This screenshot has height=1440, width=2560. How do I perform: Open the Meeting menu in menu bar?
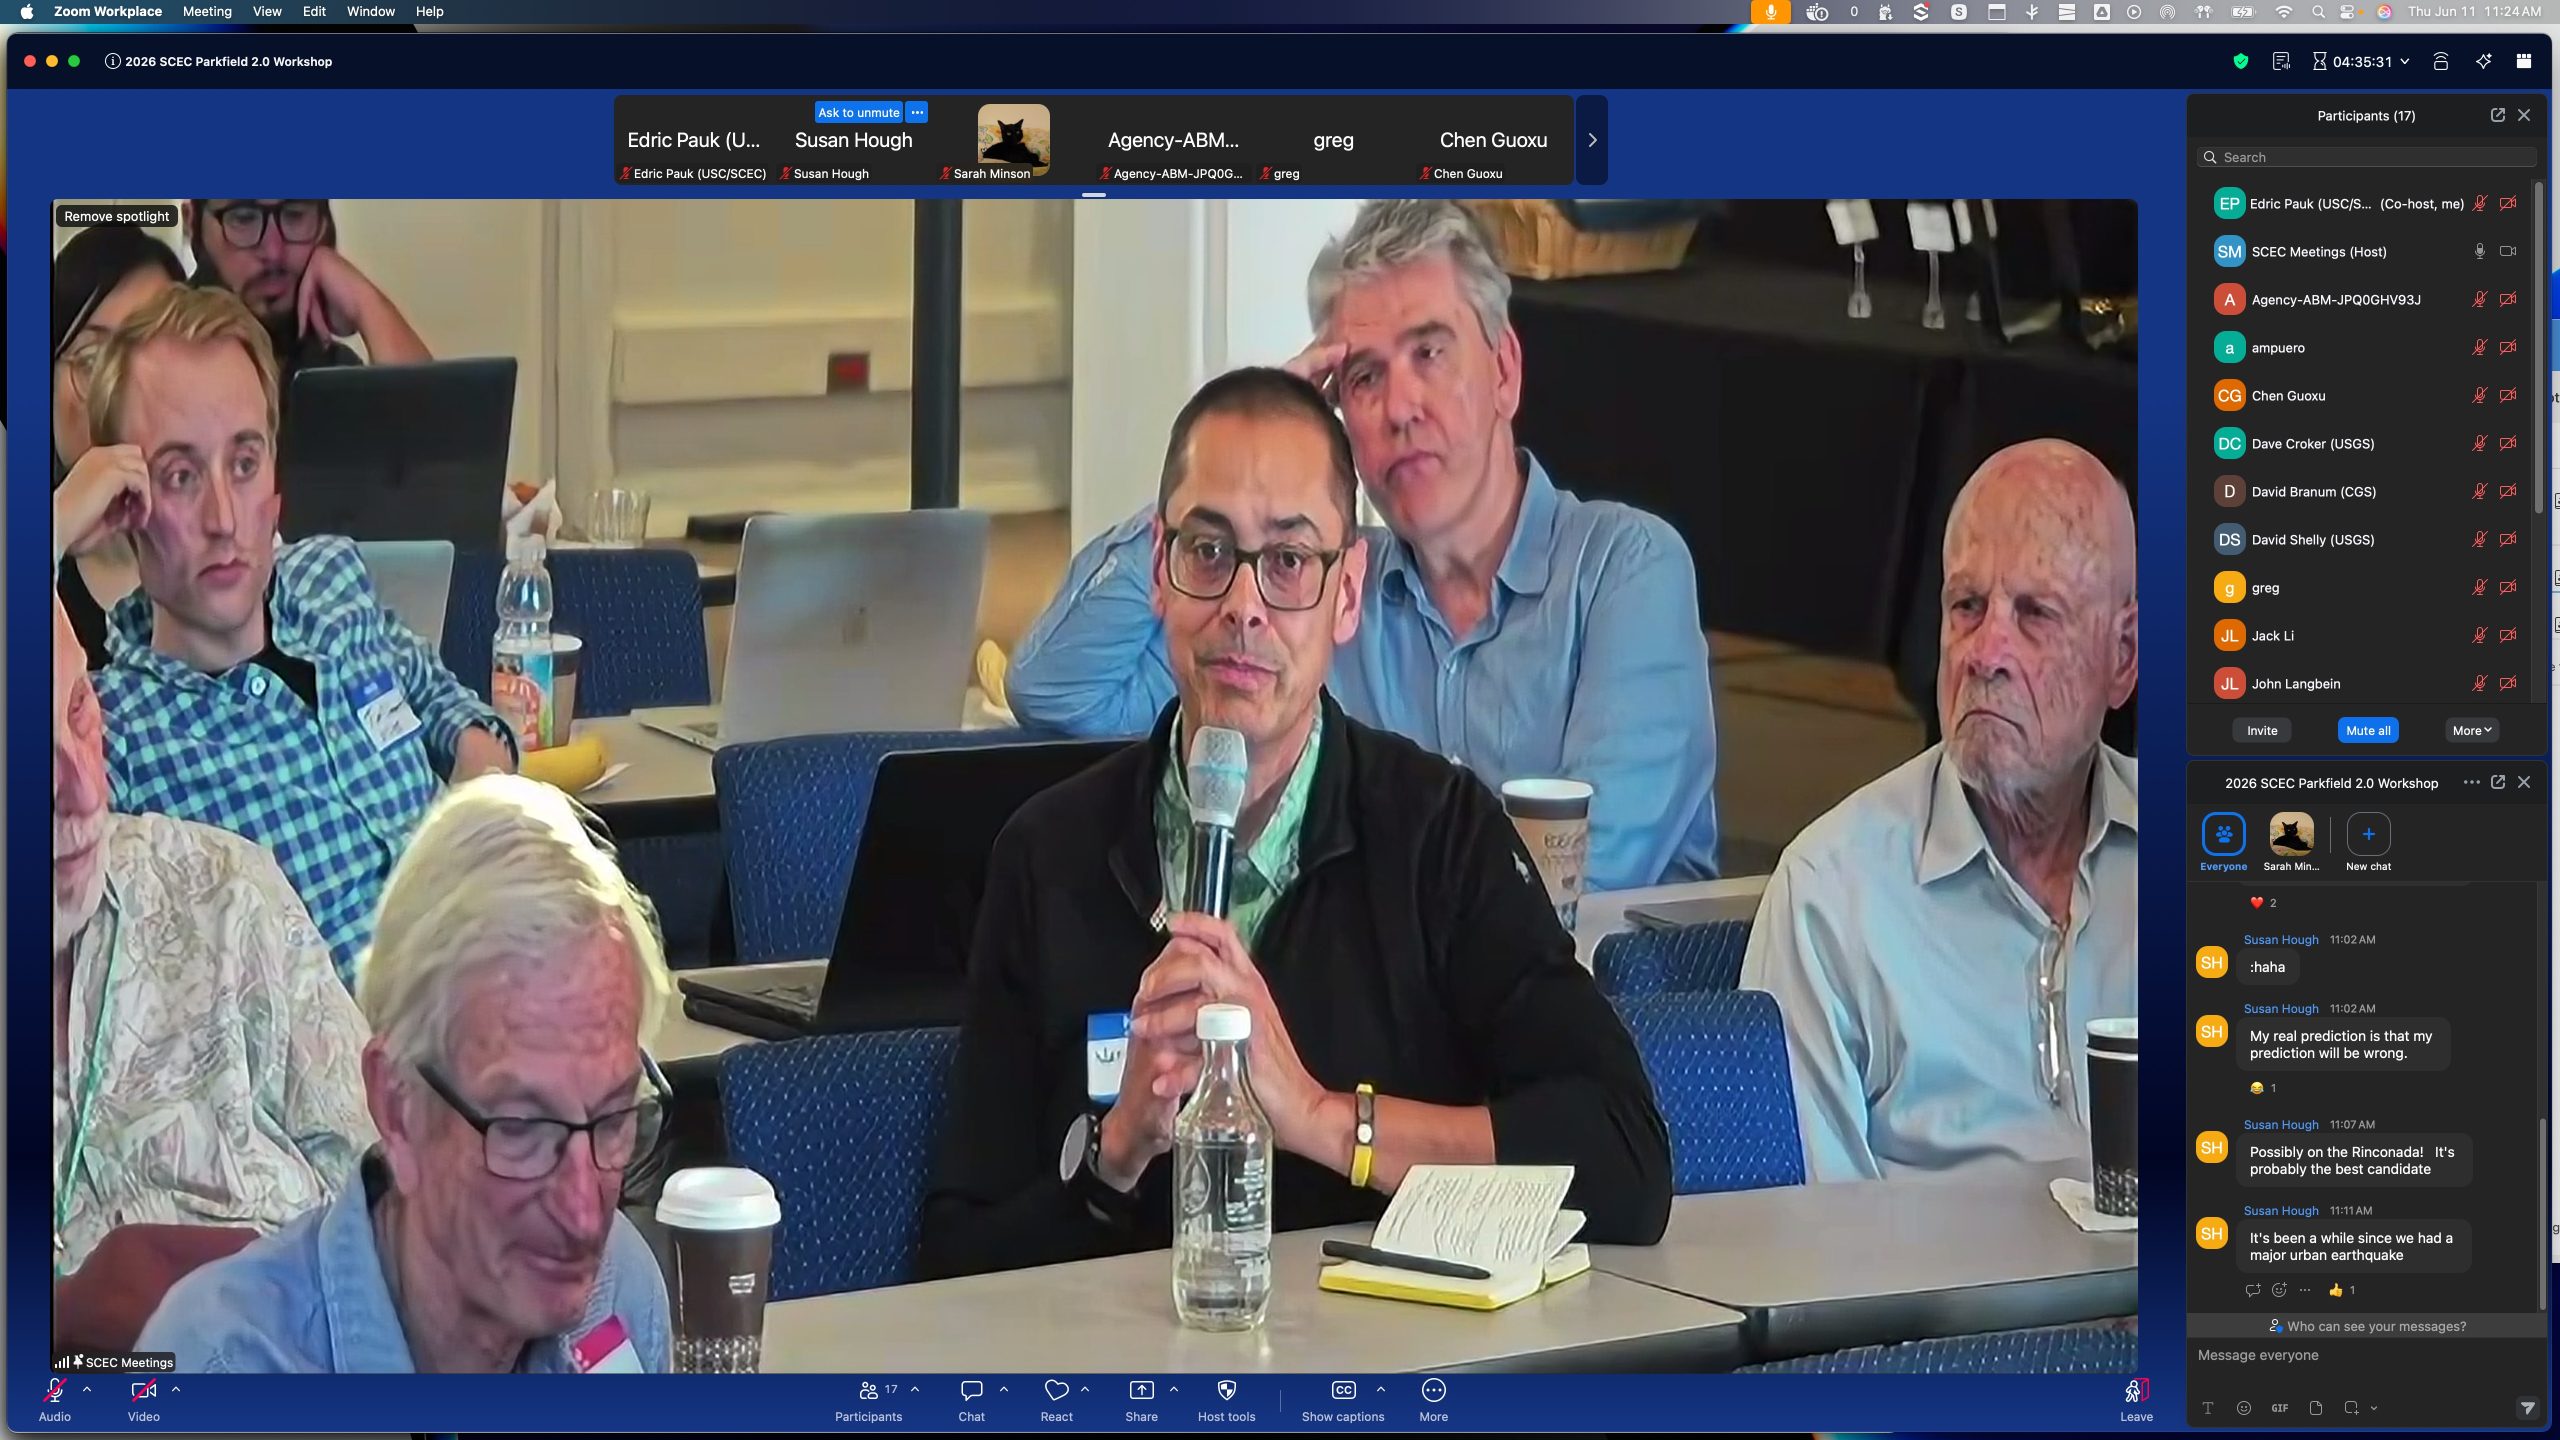click(207, 12)
